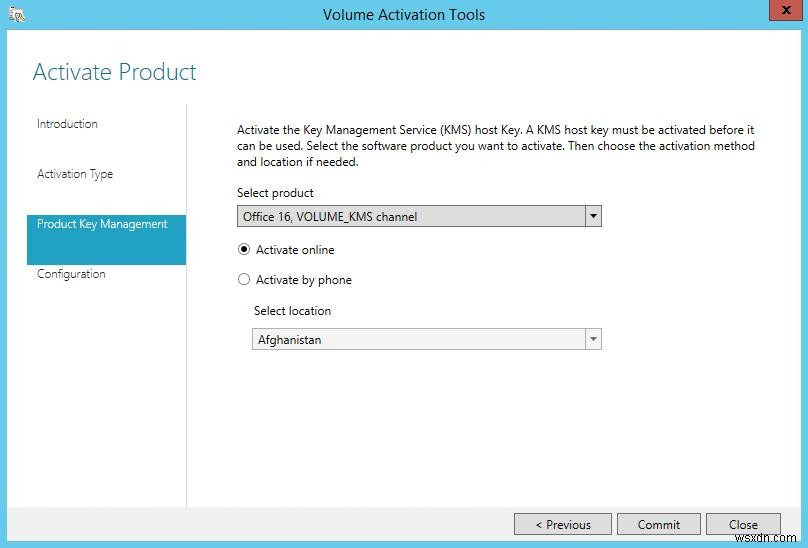The width and height of the screenshot is (808, 548).
Task: Open the Activation Type step
Action: 75,174
